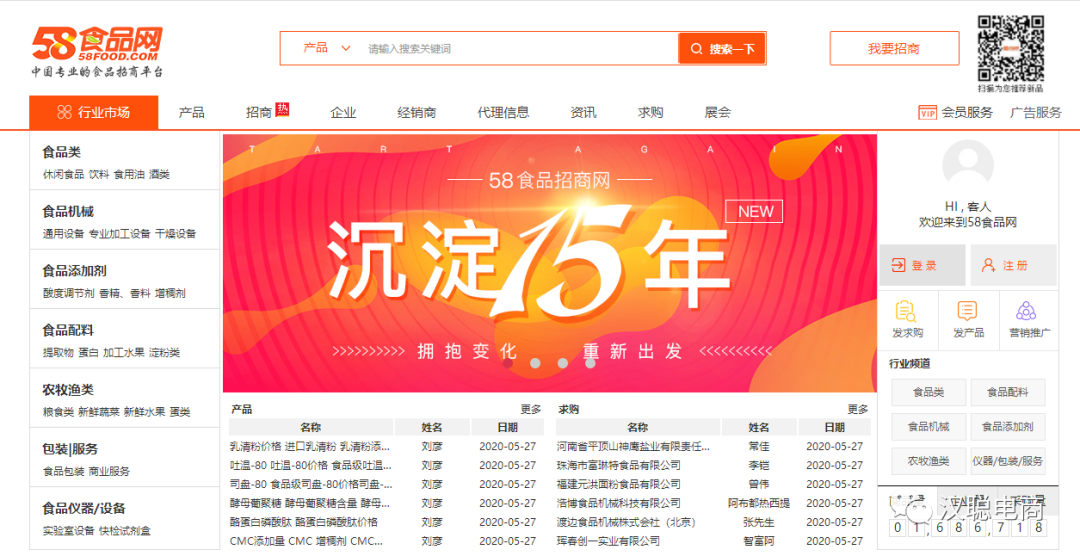This screenshot has height=556, width=1080.
Task: Select the second banner carousel dot
Action: pos(535,363)
